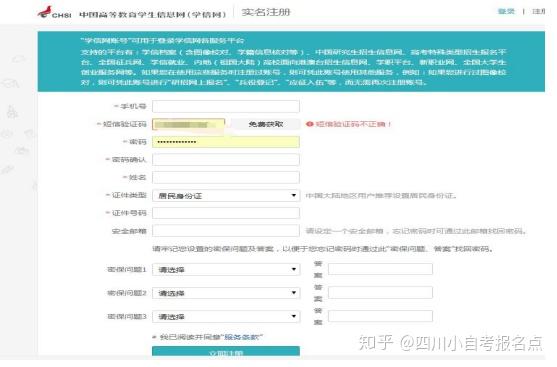
Task: Select the 密码 password field
Action: 226,142
